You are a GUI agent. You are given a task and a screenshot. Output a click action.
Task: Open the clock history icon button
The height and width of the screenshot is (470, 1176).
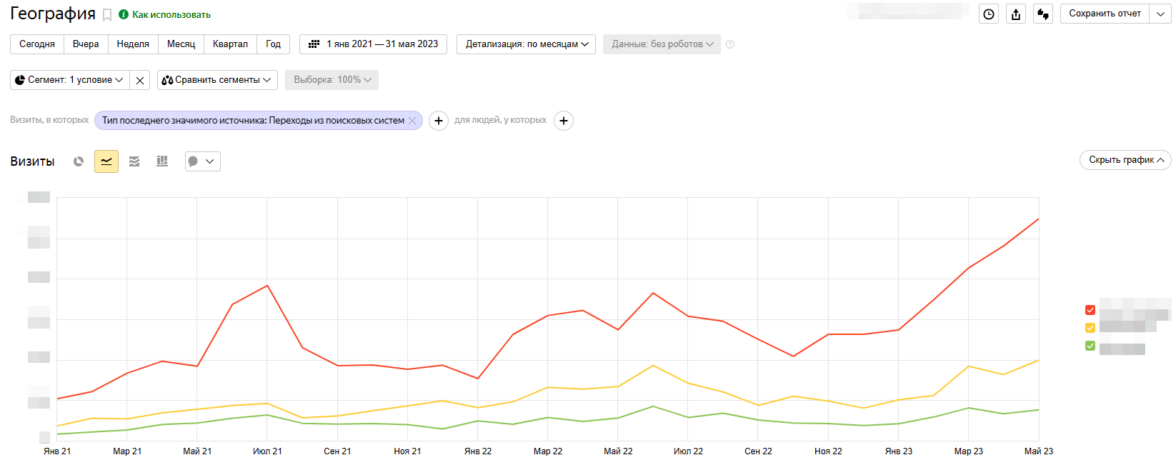click(989, 14)
